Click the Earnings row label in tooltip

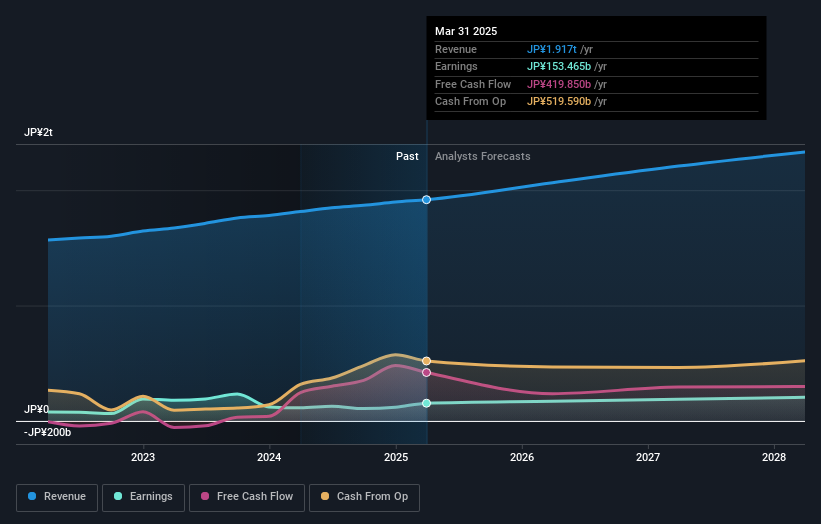pyautogui.click(x=456, y=66)
